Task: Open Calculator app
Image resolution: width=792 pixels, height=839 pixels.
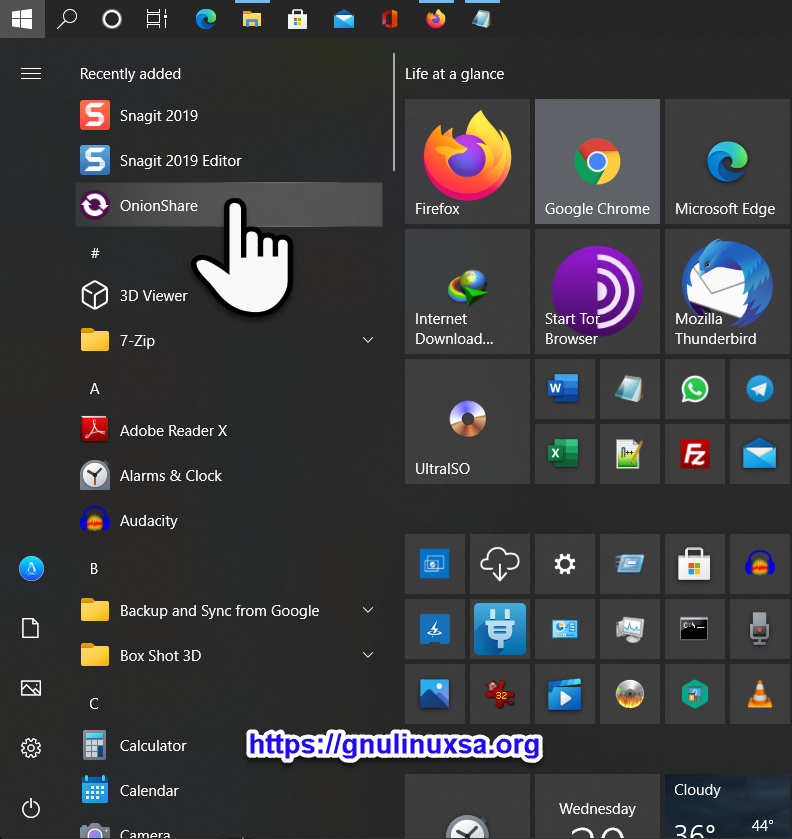Action: [229, 745]
